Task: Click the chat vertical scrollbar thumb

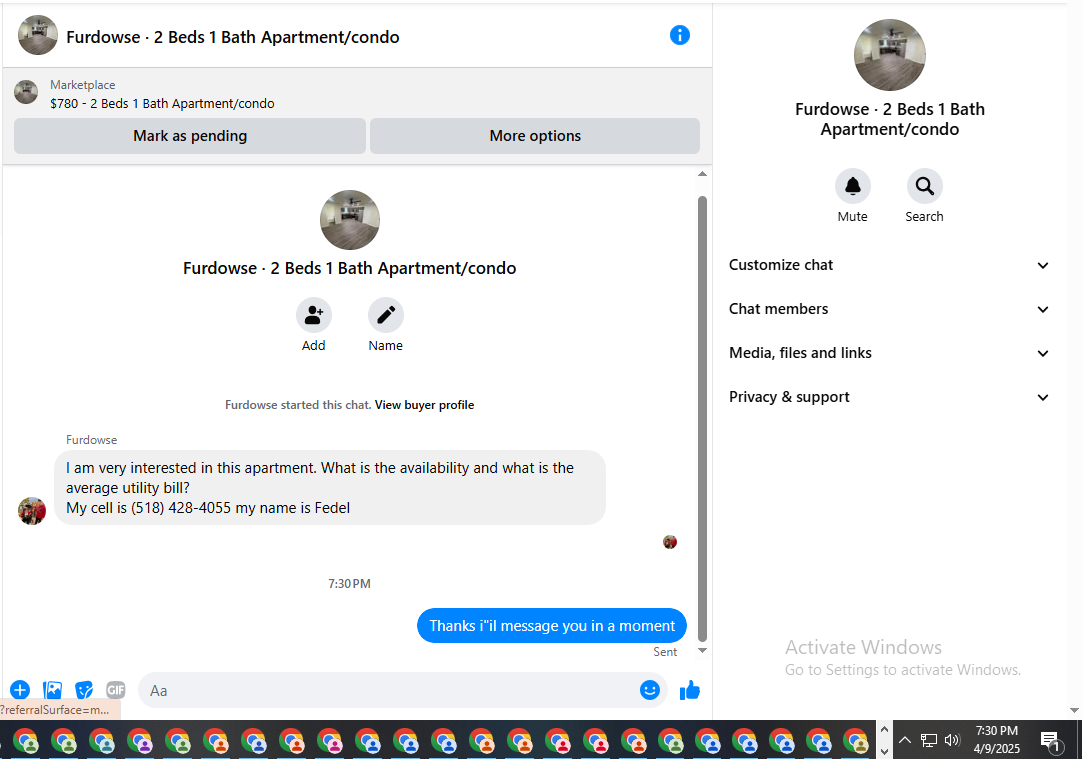Action: coord(702,419)
